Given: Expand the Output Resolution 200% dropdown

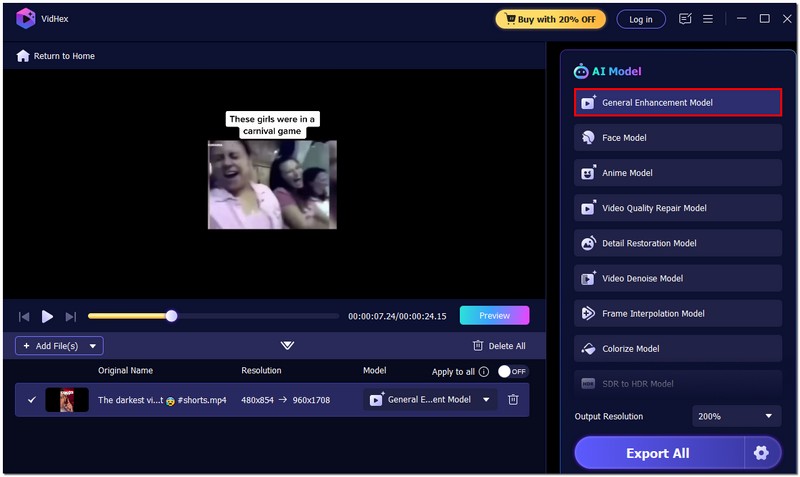Looking at the screenshot, I should point(736,416).
